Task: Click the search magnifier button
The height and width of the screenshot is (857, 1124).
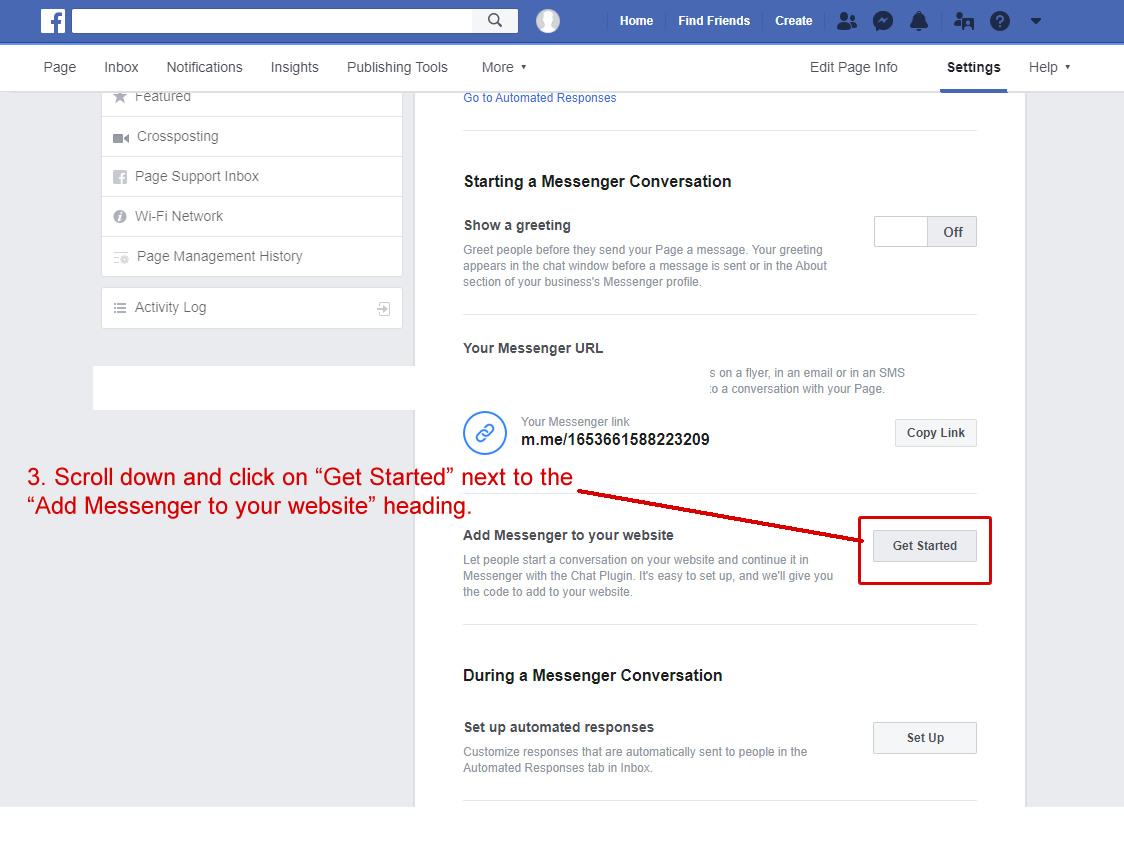Action: point(495,21)
